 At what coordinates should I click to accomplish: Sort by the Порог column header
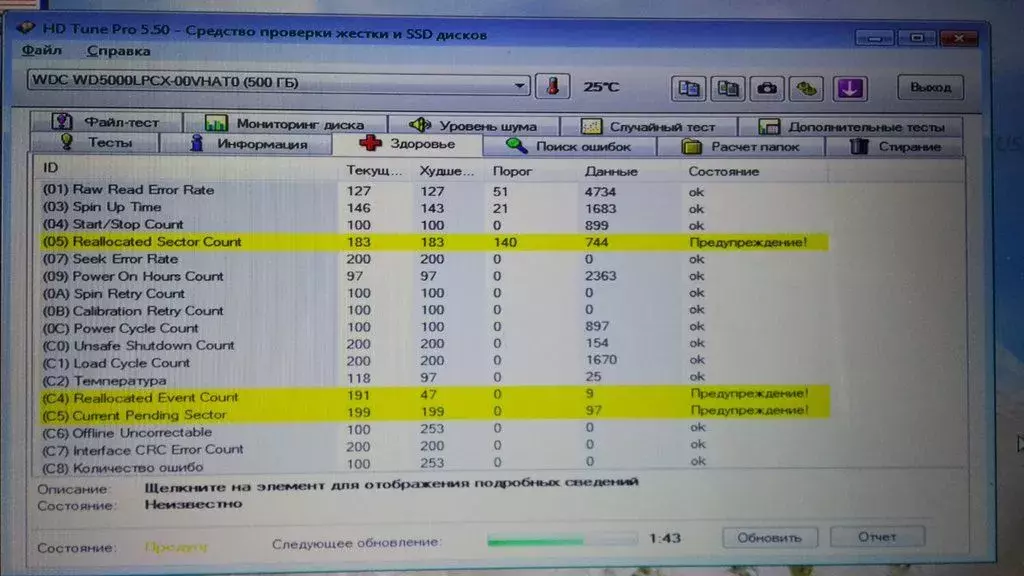(x=512, y=171)
